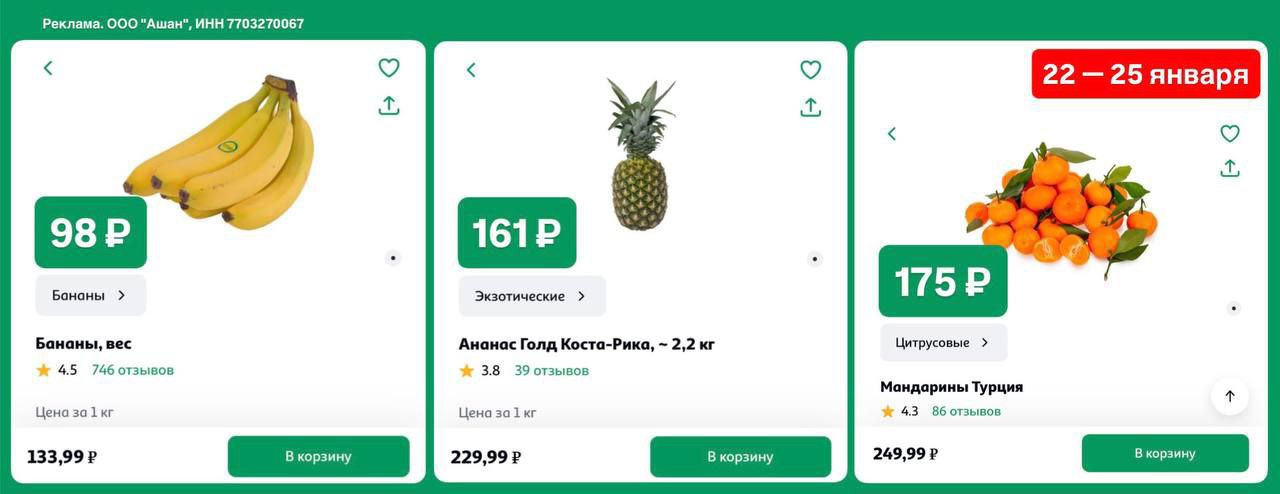Open the 86 отзывов reviews link
1280x494 pixels.
(x=966, y=411)
